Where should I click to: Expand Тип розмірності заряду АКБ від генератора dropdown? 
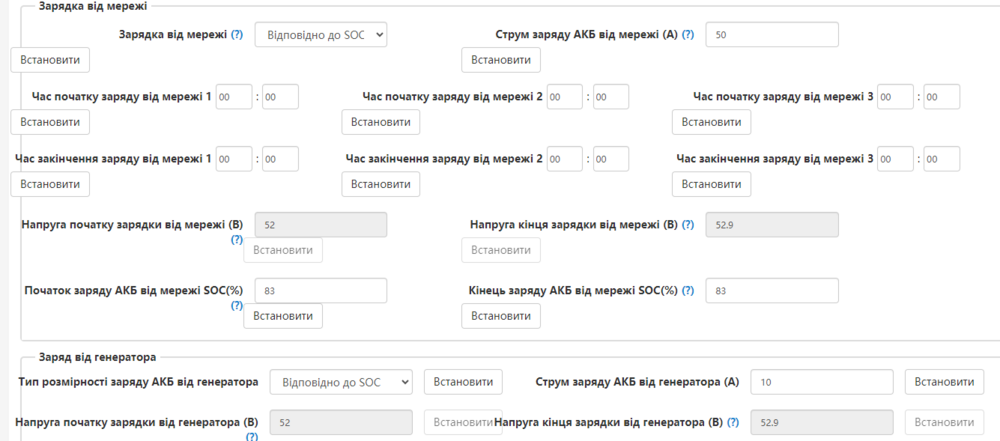[341, 382]
